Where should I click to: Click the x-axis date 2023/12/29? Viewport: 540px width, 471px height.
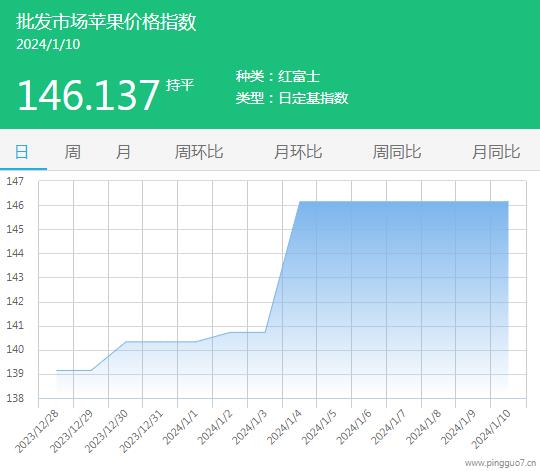(x=72, y=431)
